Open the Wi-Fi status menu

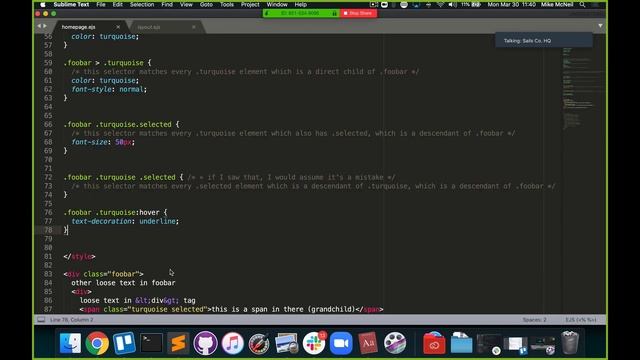coord(440,4)
